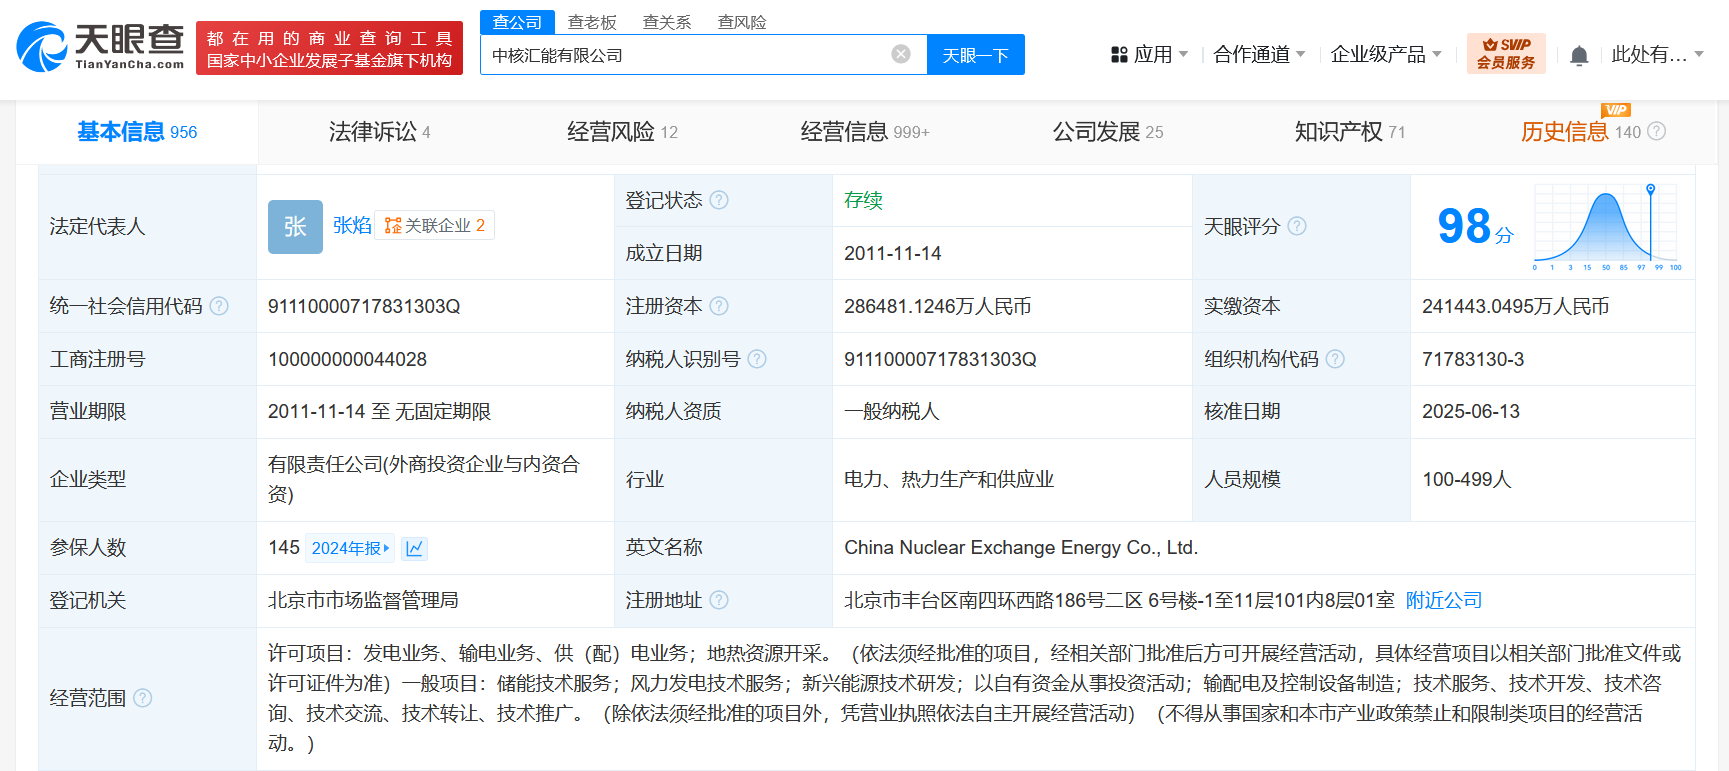Screen dimensions: 1729x771
Task: Click help icon next to 天眼评分
Action: tap(1297, 226)
